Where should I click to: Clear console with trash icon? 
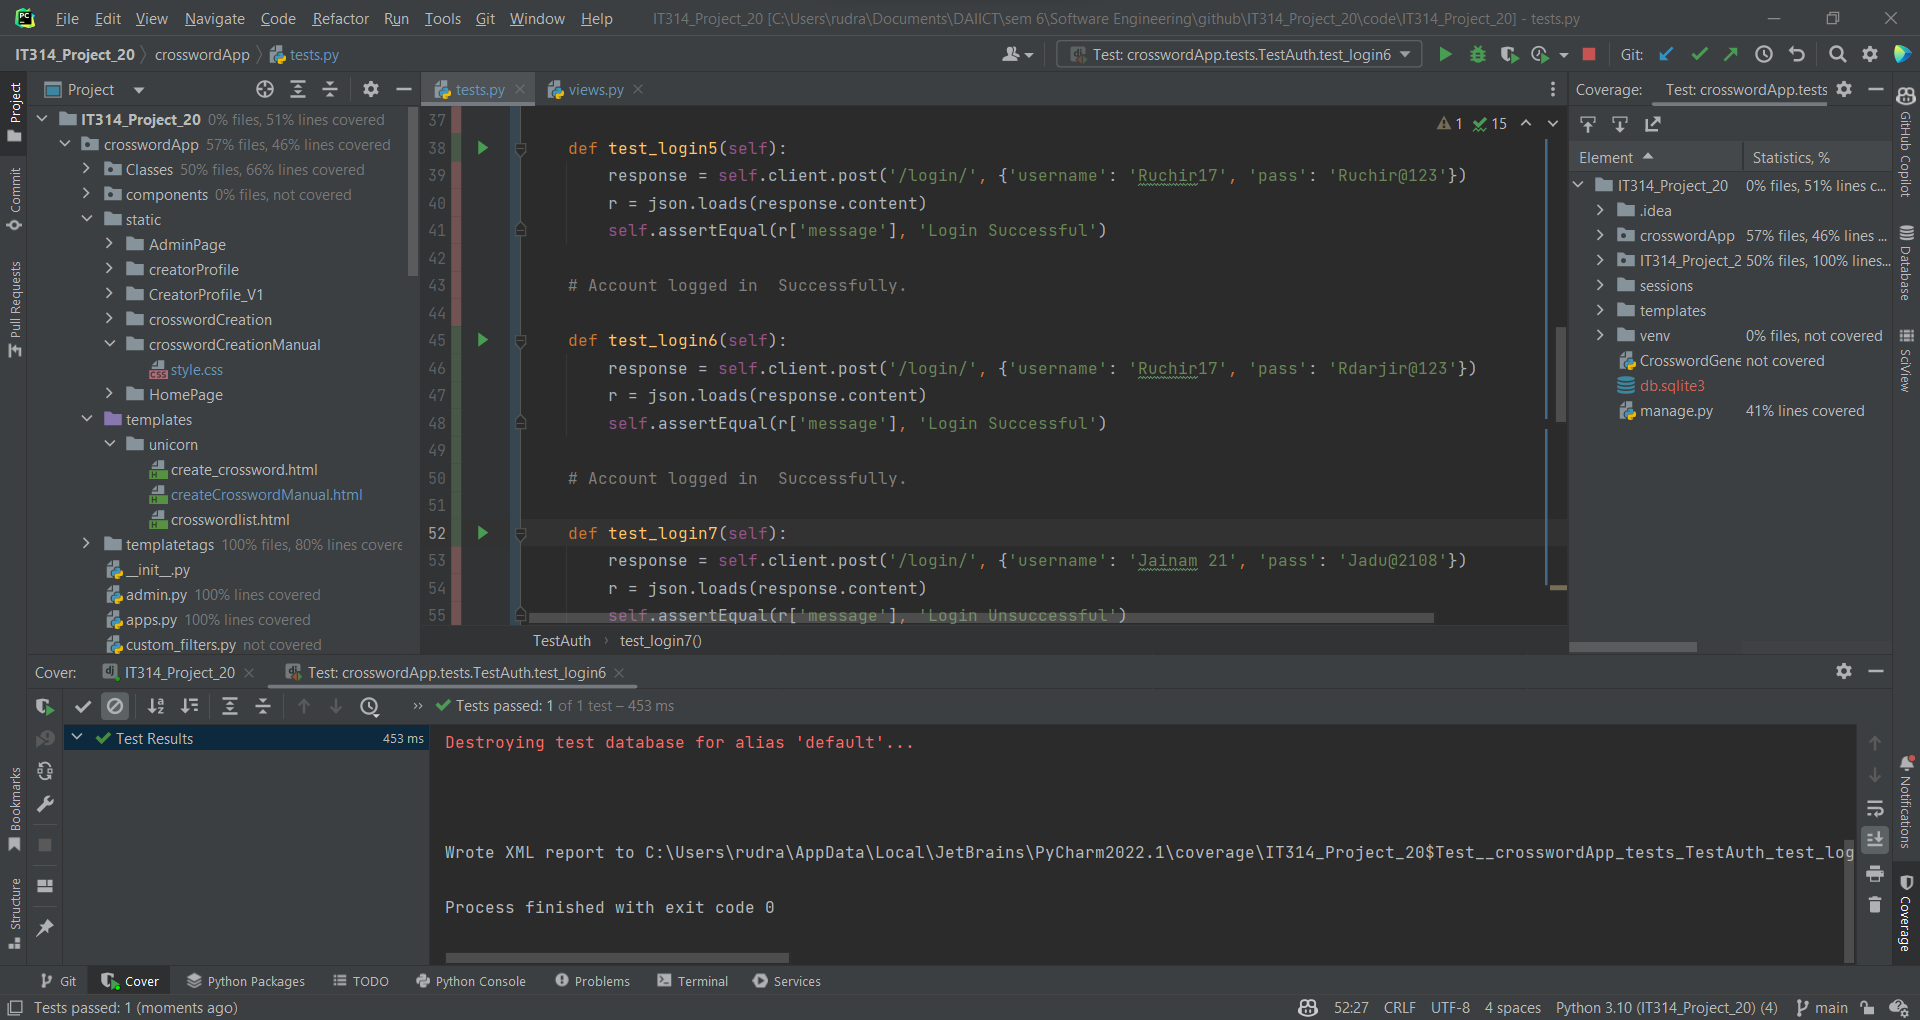pos(1875,905)
